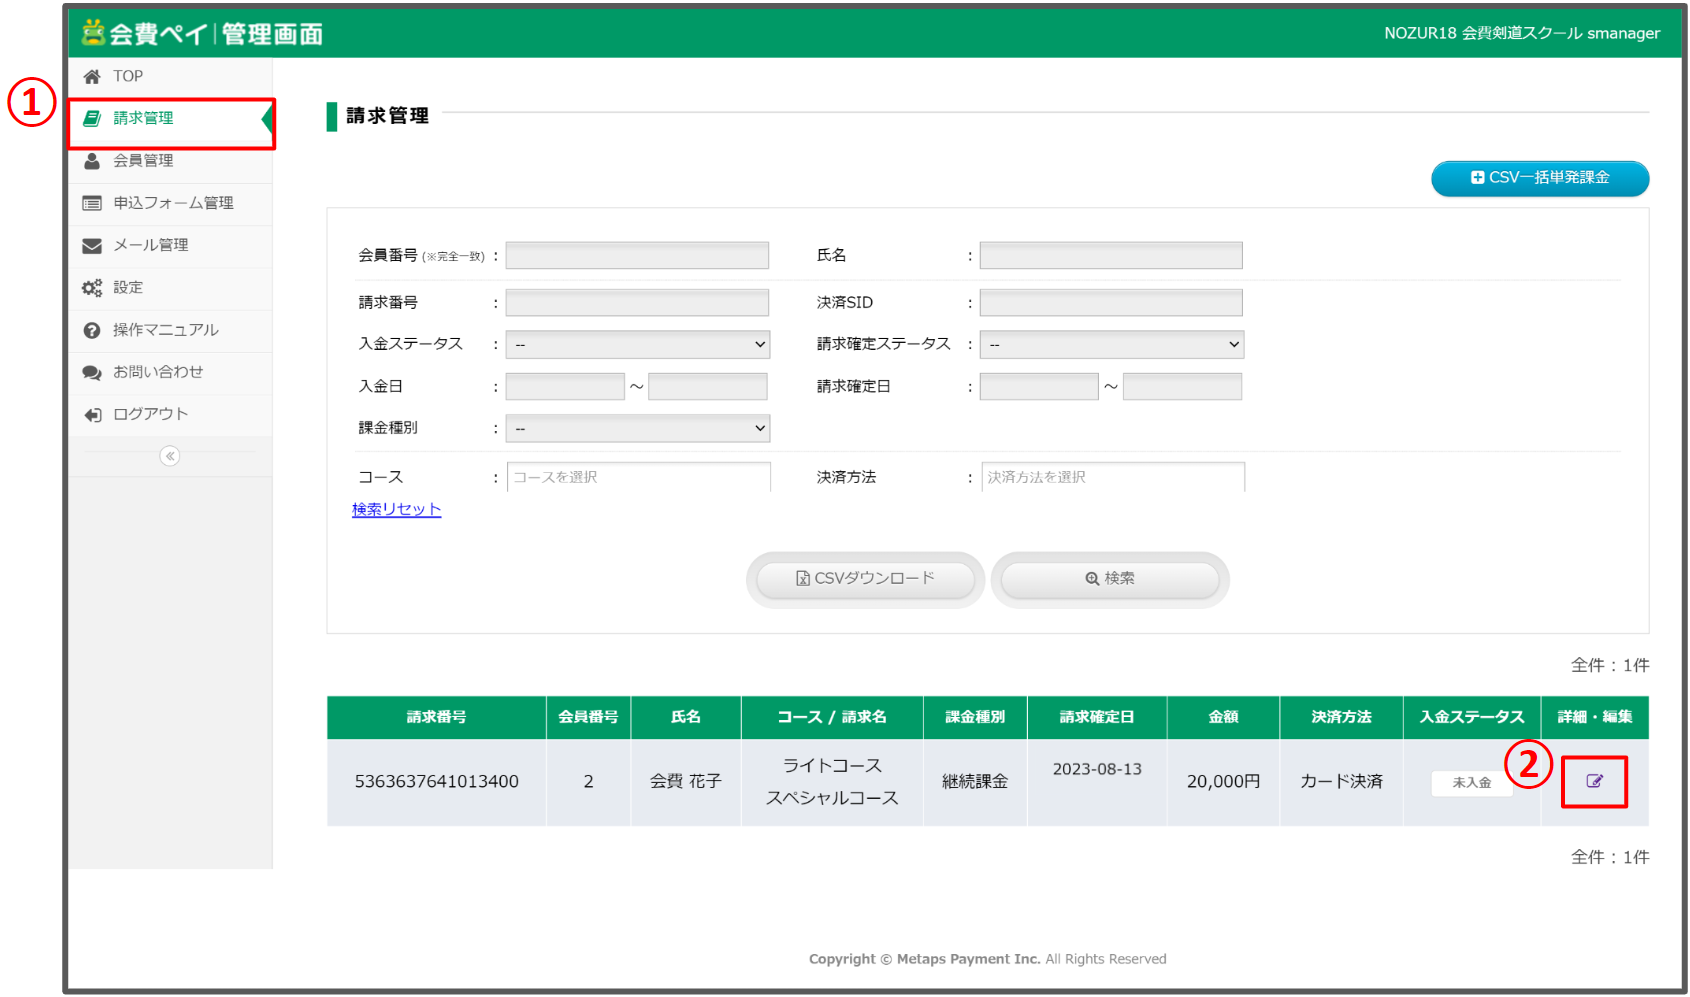Collapse the sidebar with the « arrow
This screenshot has width=1690, height=997.
coord(171,456)
